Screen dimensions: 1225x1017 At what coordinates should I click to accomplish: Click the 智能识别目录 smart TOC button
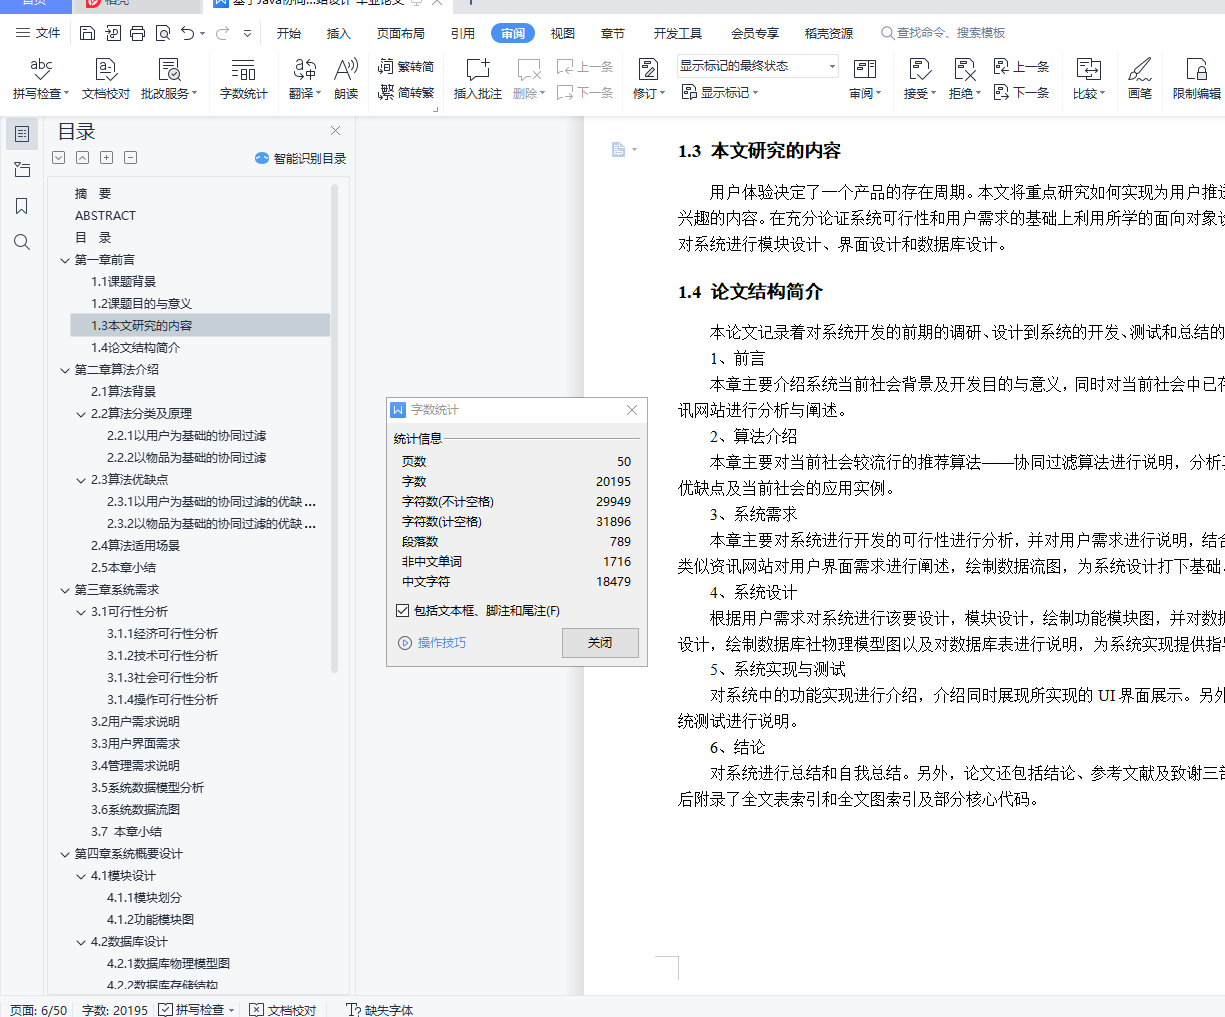point(300,158)
